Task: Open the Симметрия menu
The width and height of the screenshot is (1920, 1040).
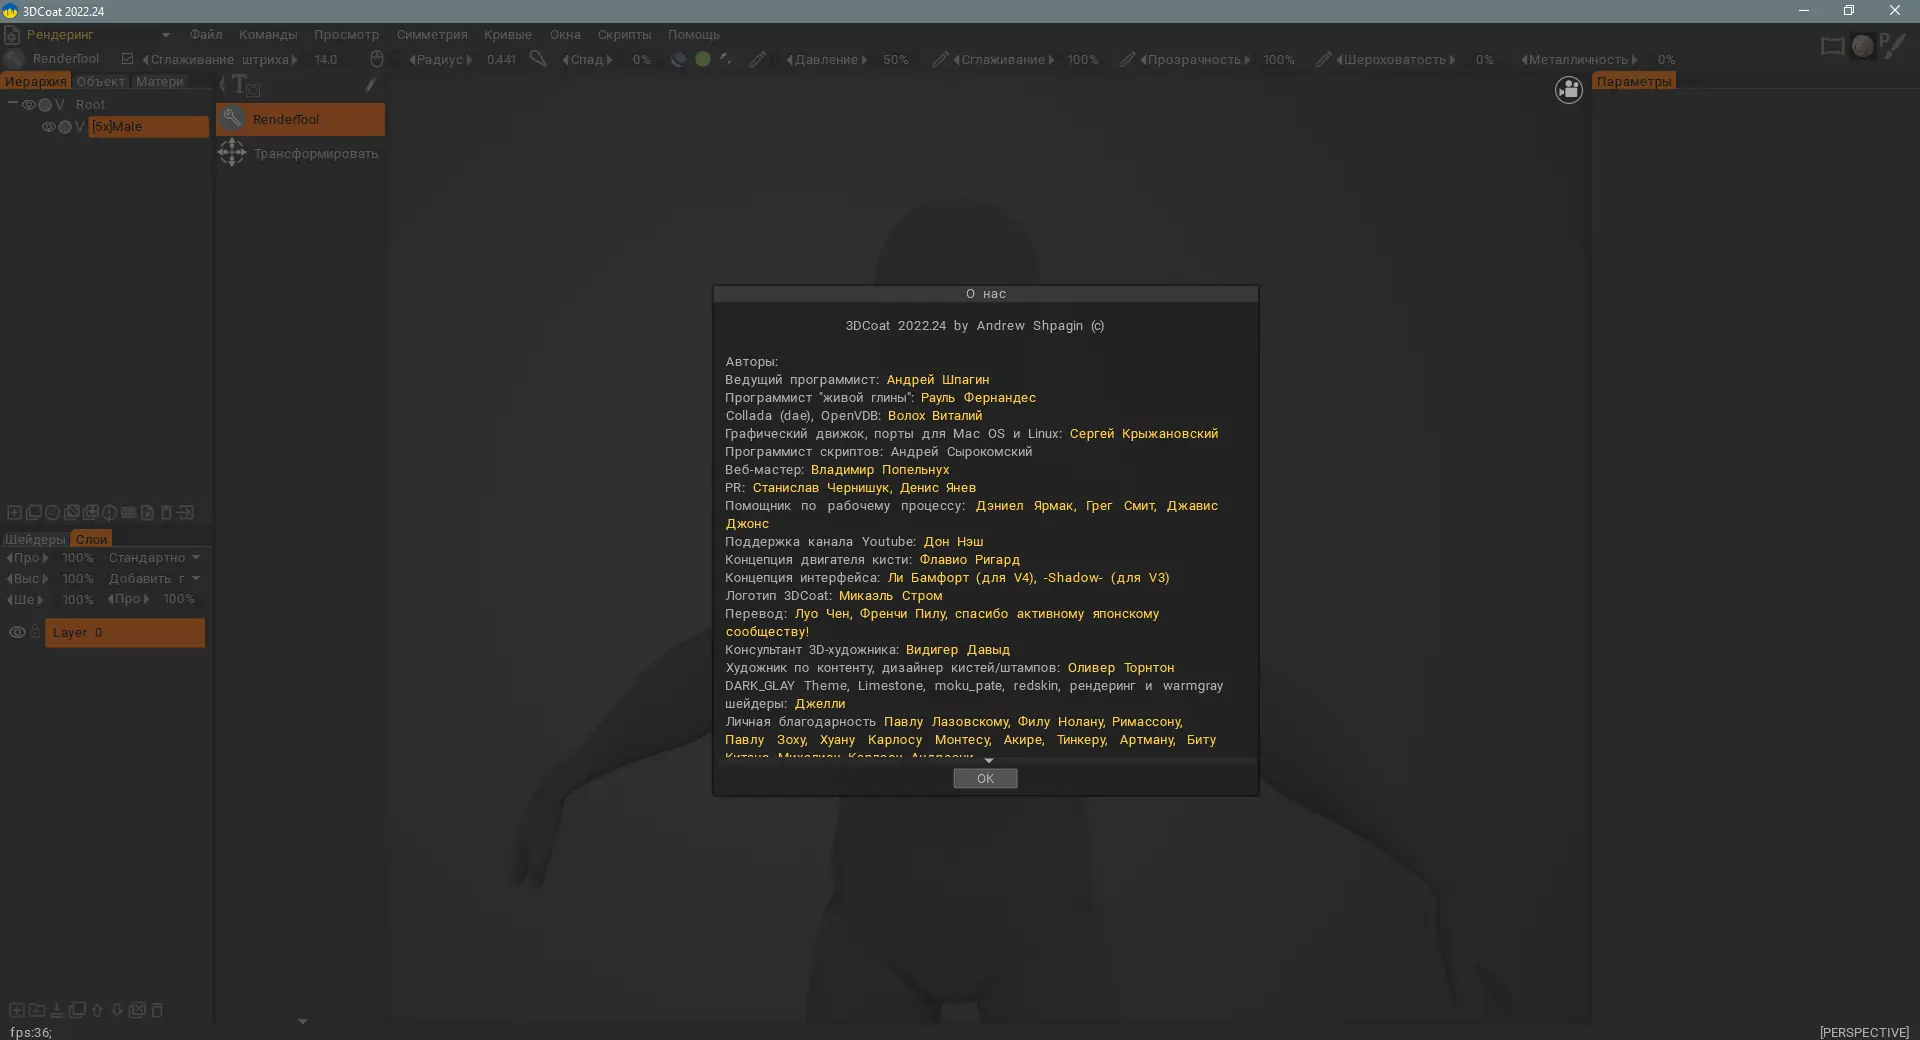Action: [432, 34]
